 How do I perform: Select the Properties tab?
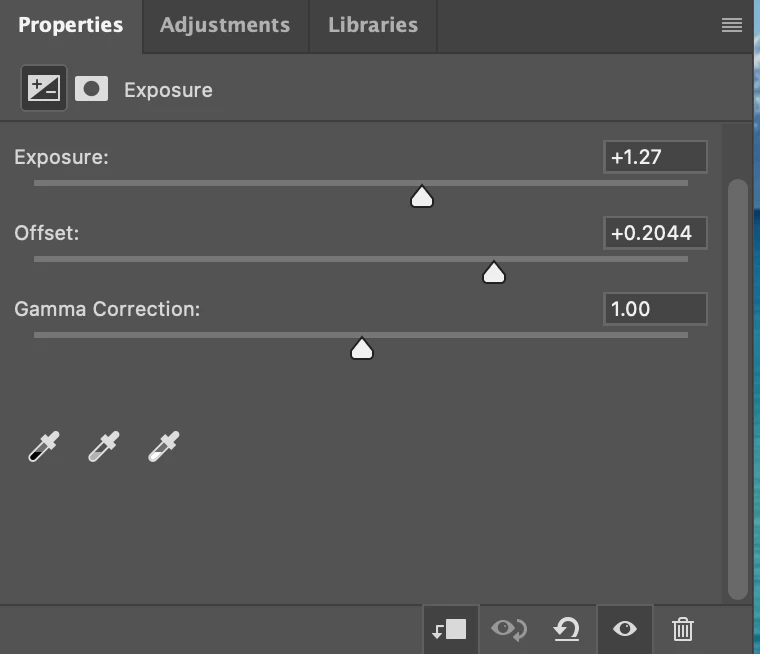point(71,25)
